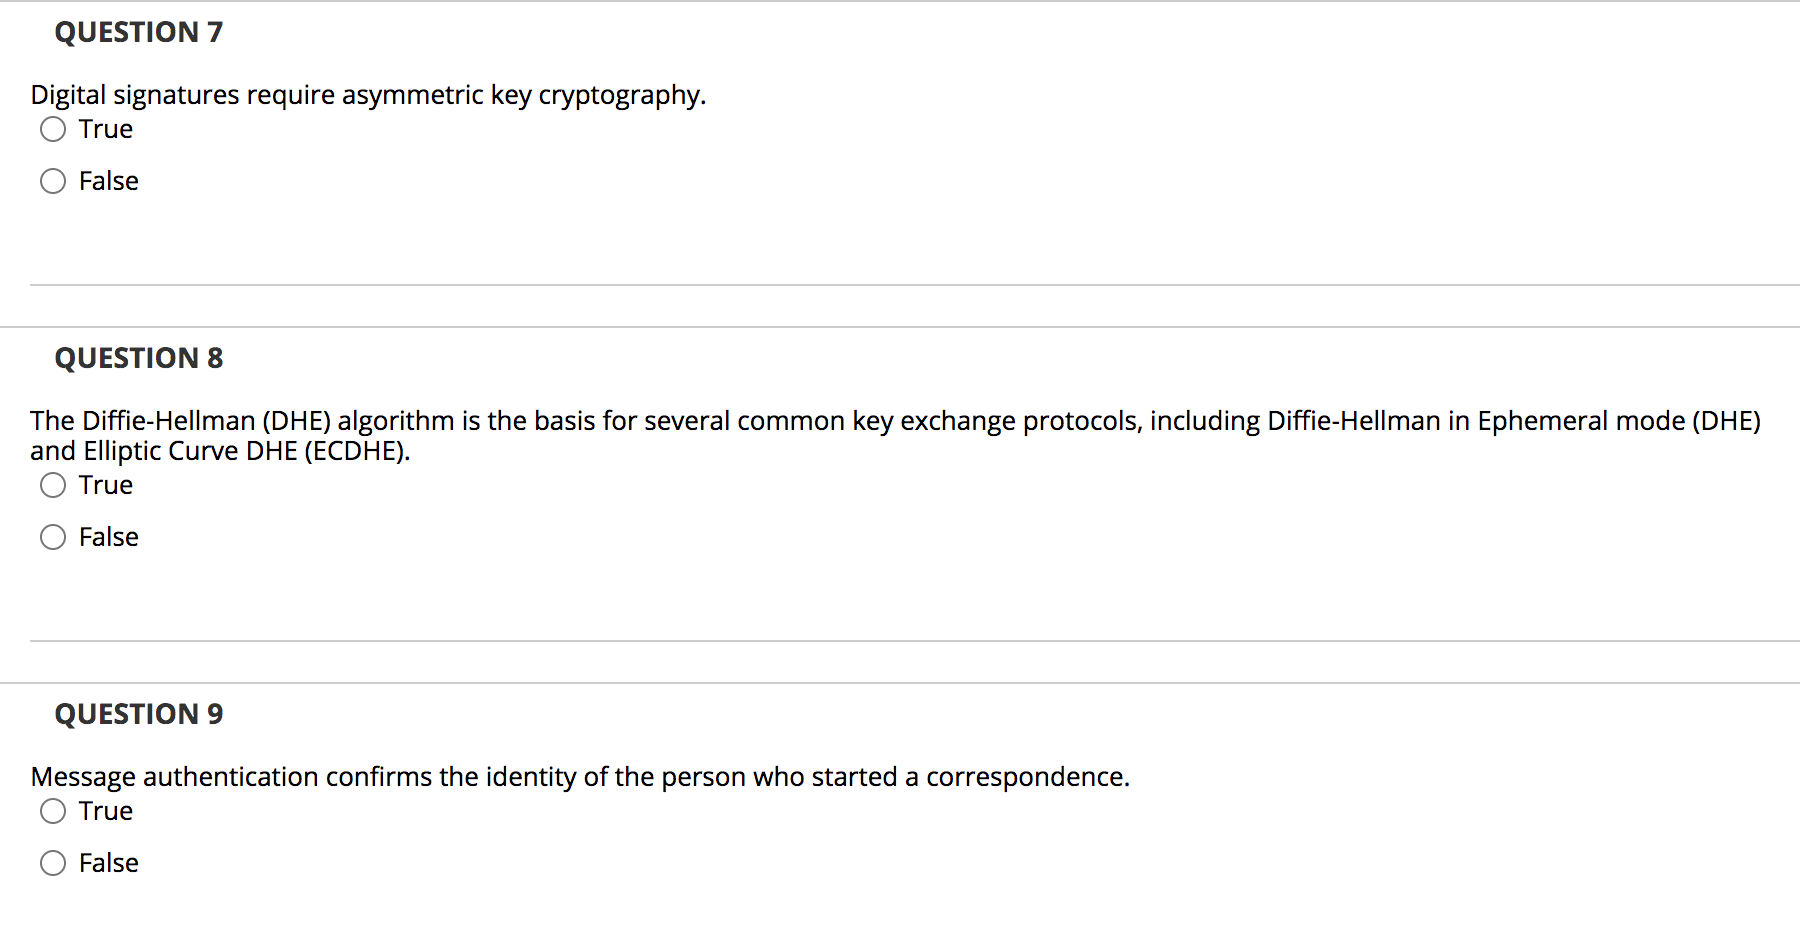Image resolution: width=1800 pixels, height=942 pixels.
Task: Select True for Question 9
Action: pyautogui.click(x=53, y=811)
